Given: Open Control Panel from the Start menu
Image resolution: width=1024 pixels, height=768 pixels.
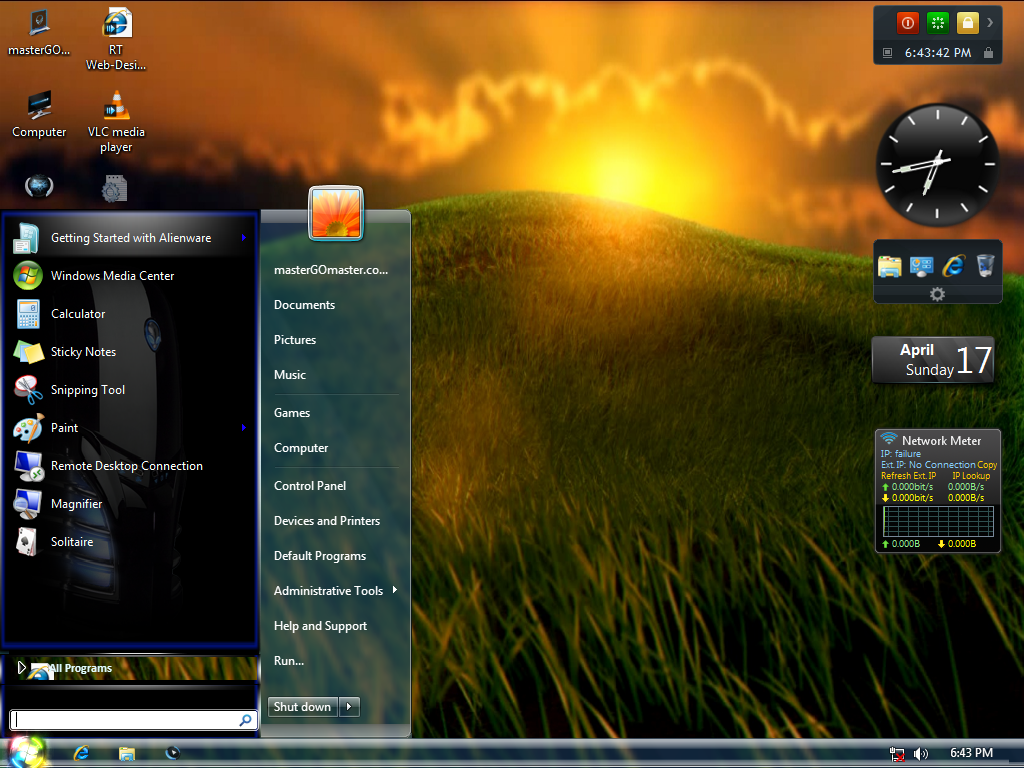Looking at the screenshot, I should pos(310,486).
